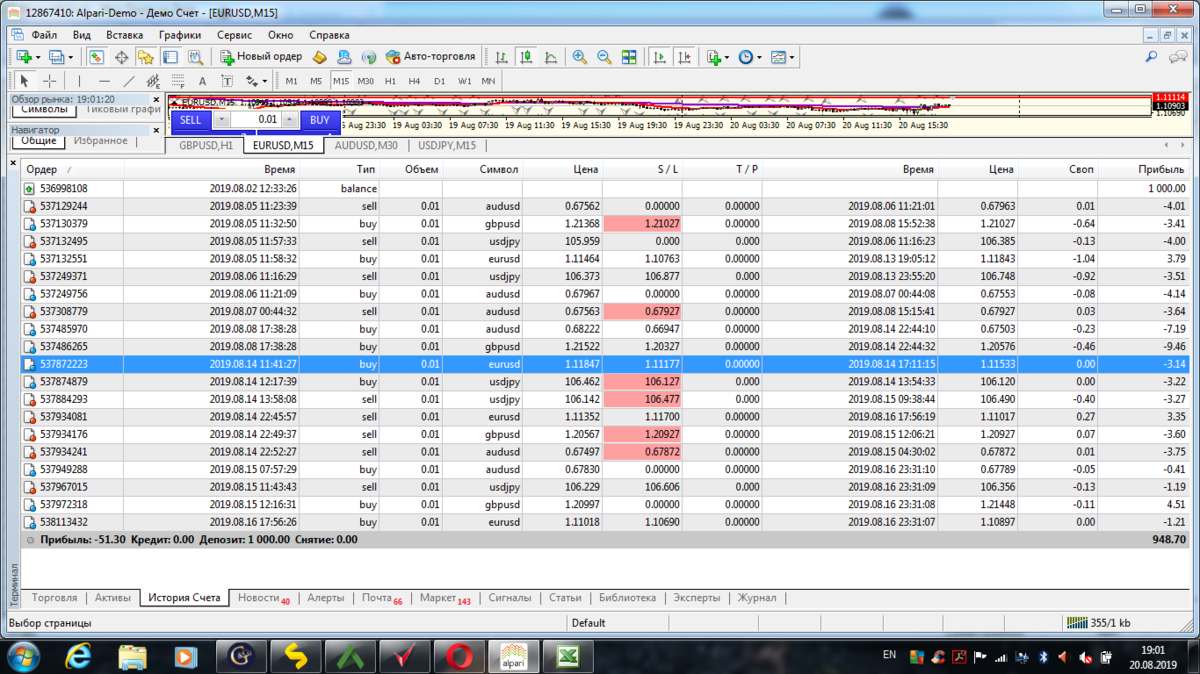The image size is (1200, 674).
Task: Click the blue SELL button
Action: (x=190, y=120)
